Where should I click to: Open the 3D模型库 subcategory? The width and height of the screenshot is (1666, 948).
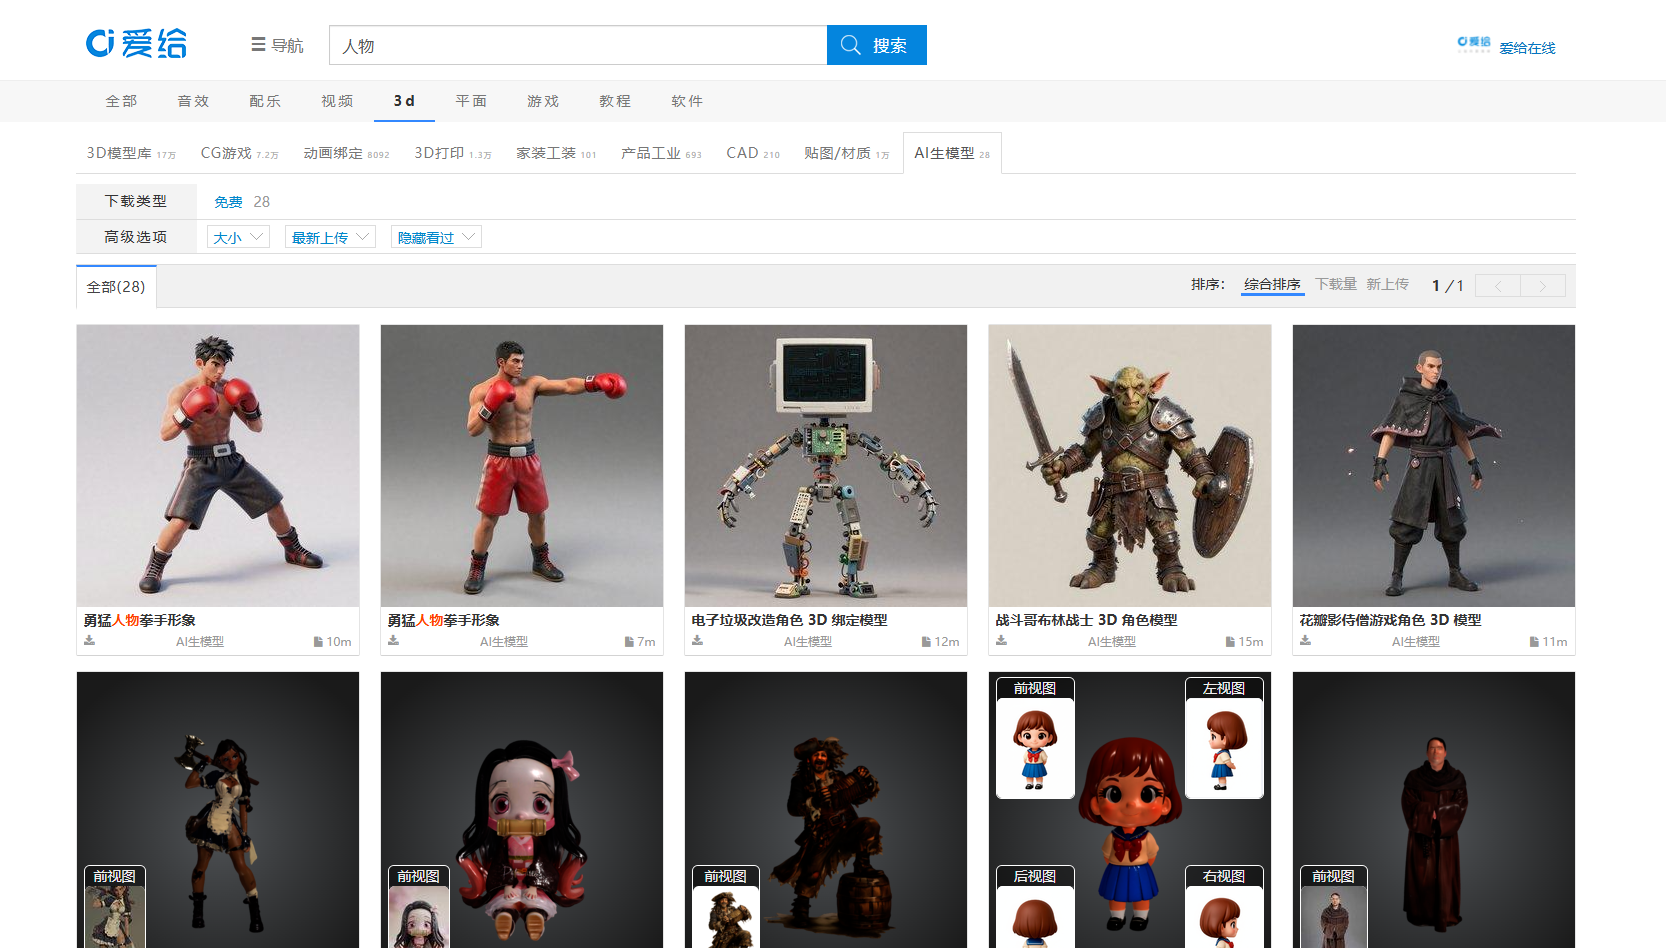click(x=131, y=153)
